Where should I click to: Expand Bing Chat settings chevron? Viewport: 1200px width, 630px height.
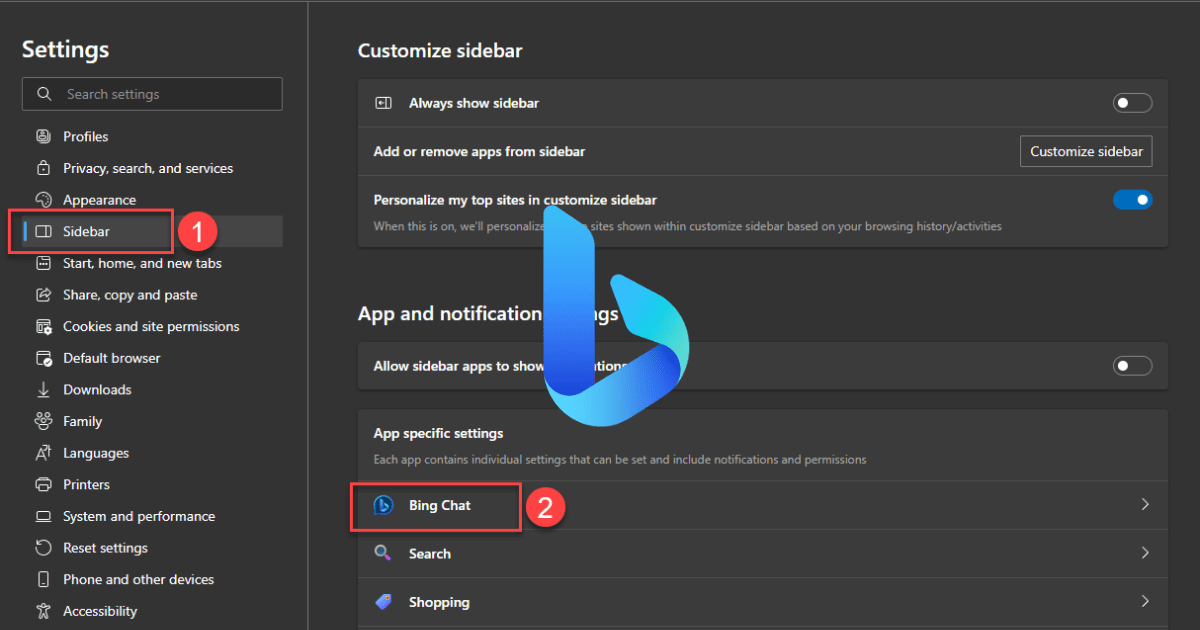click(x=1145, y=505)
